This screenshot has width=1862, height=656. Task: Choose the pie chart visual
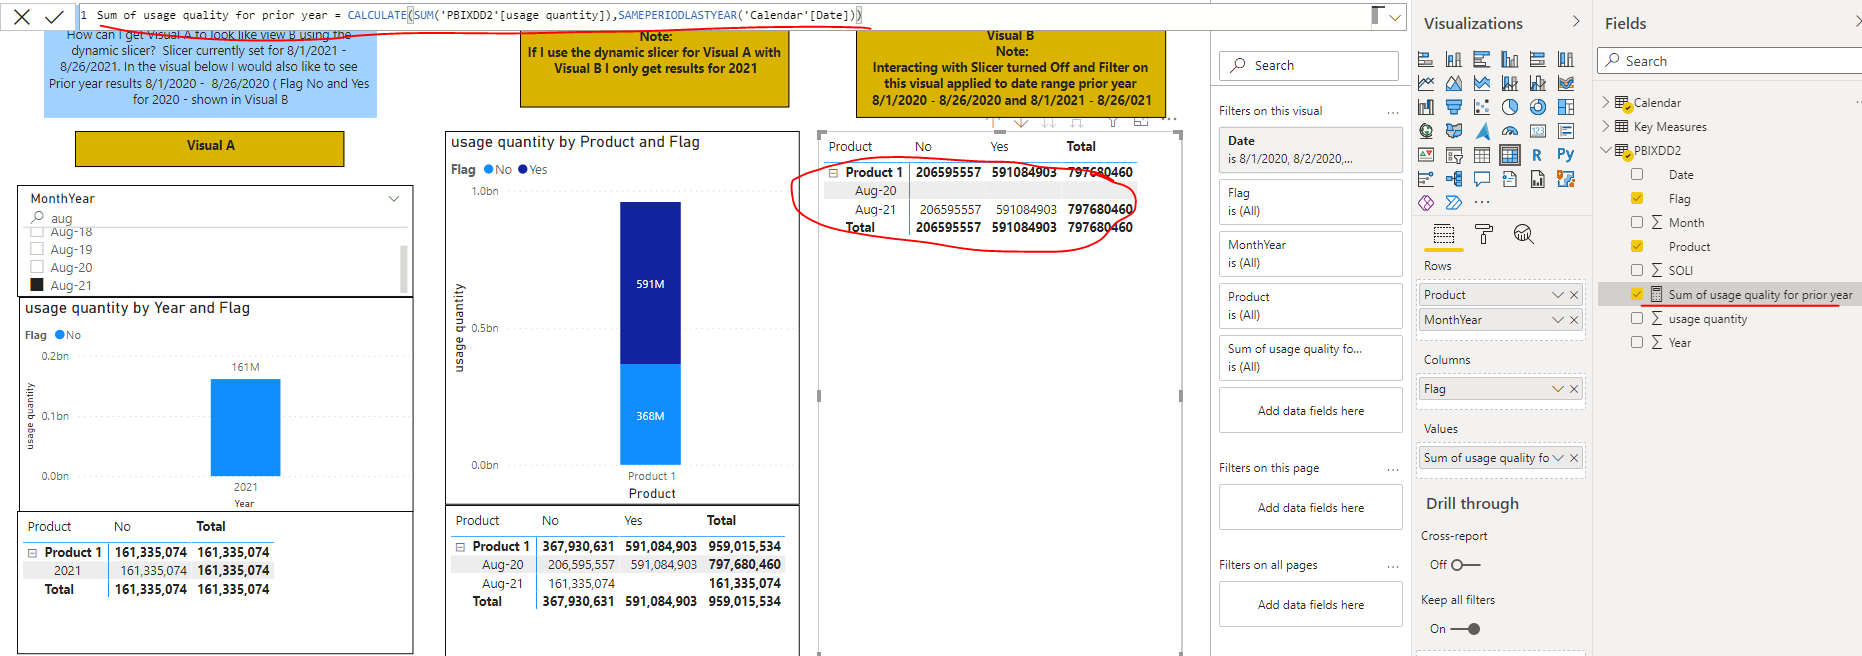point(1510,107)
